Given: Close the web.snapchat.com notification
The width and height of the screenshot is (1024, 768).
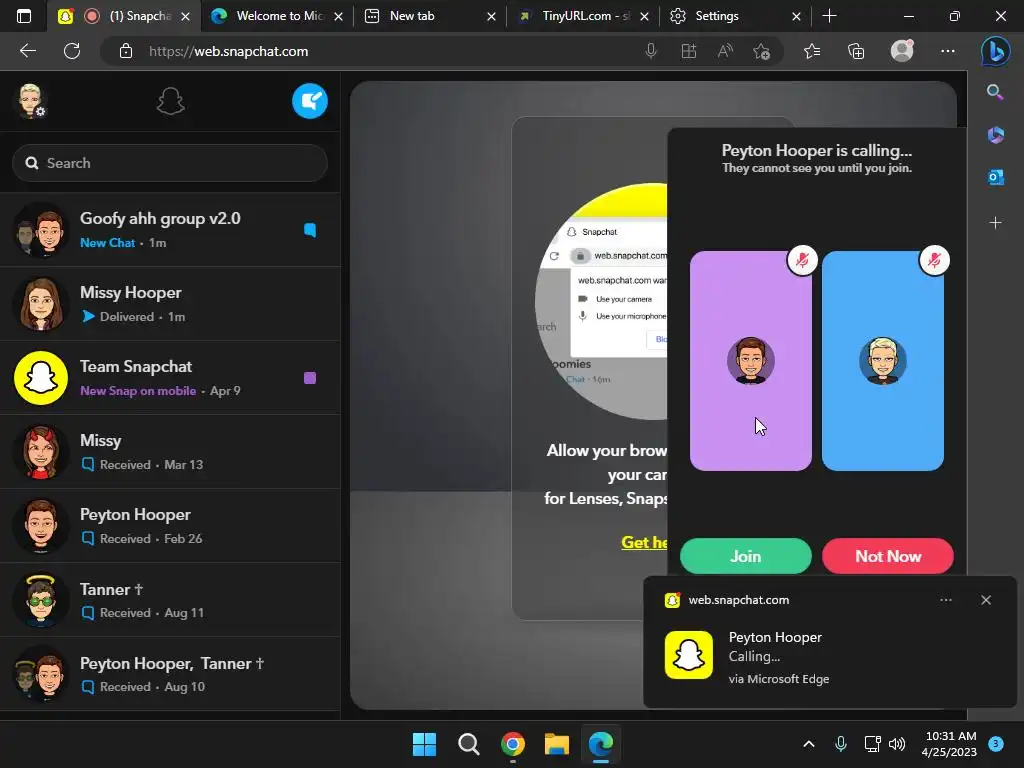Looking at the screenshot, I should point(986,600).
